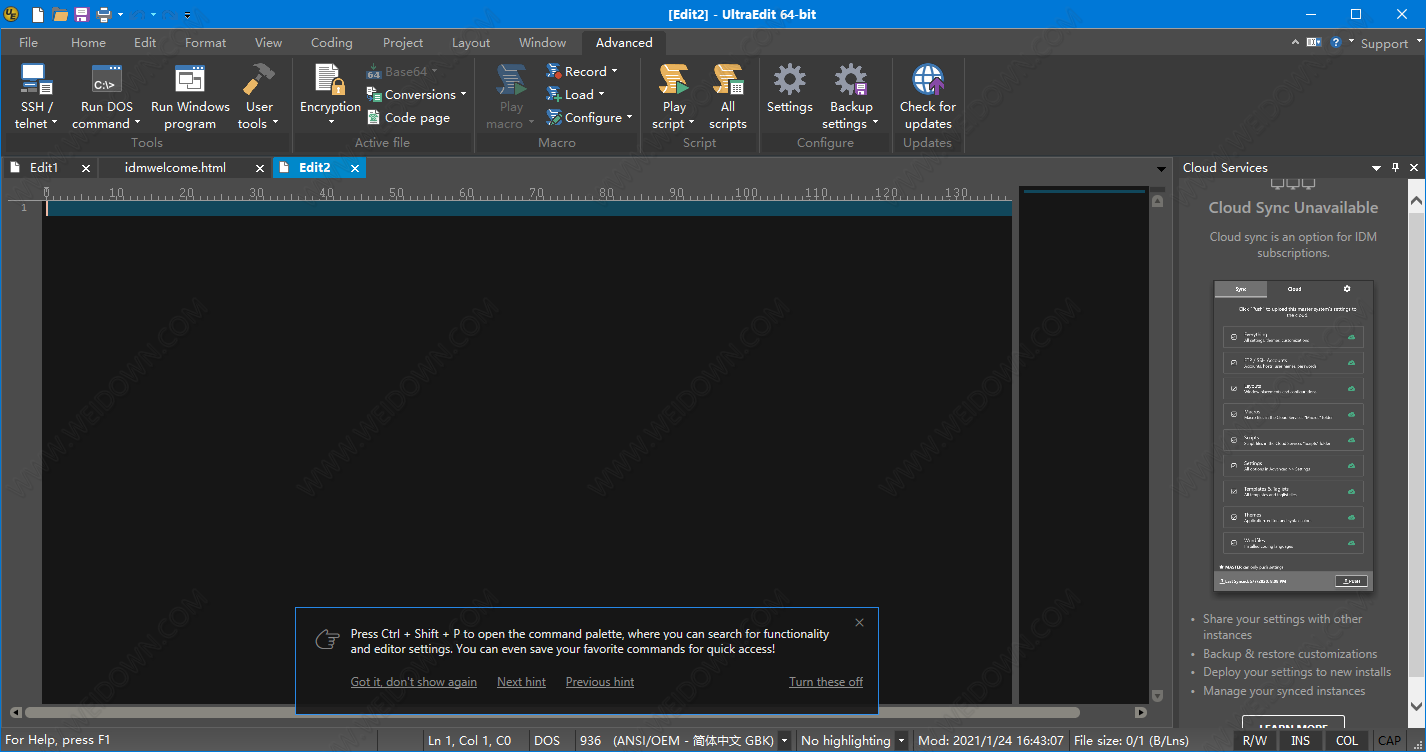Click the Open folder icon in title bar
Viewport: 1426px width, 752px height.
[x=60, y=14]
